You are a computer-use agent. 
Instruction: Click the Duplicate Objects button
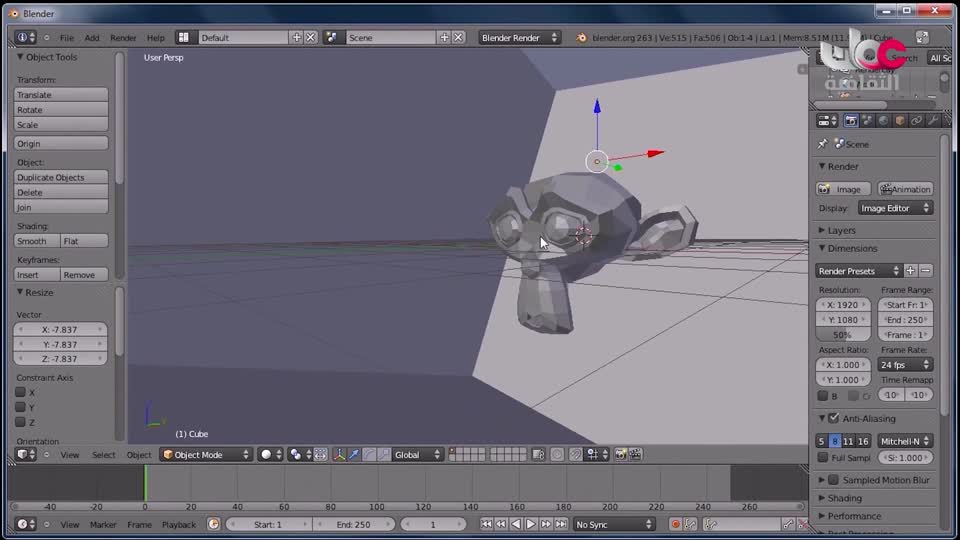[61, 177]
